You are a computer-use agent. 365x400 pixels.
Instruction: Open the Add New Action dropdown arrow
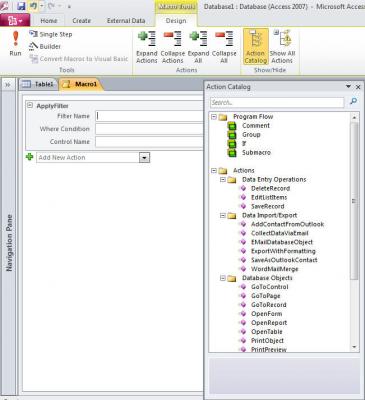click(x=144, y=157)
